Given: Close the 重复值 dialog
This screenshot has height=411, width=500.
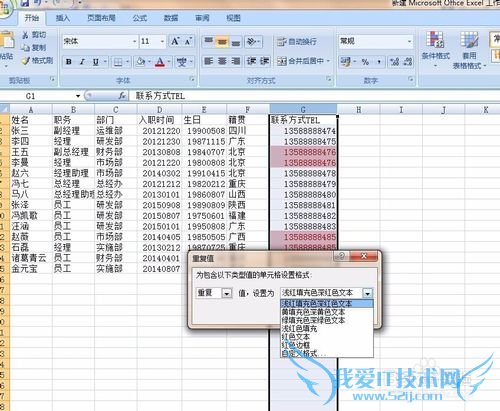Looking at the screenshot, I should coord(364,256).
